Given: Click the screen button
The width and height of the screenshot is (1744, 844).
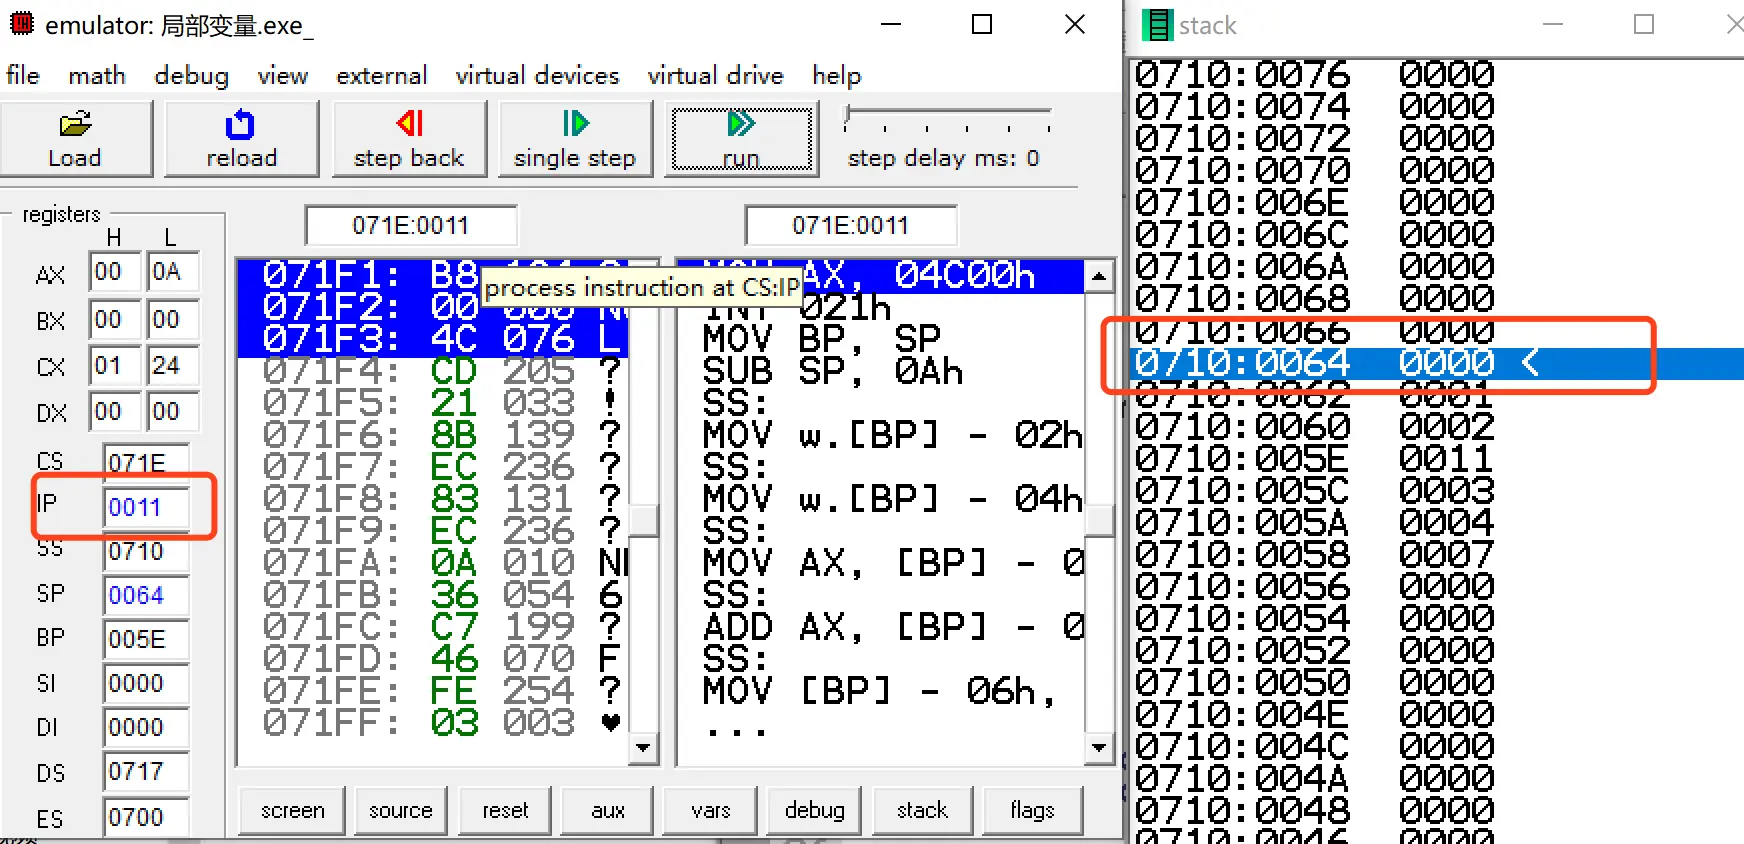Looking at the screenshot, I should point(292,810).
